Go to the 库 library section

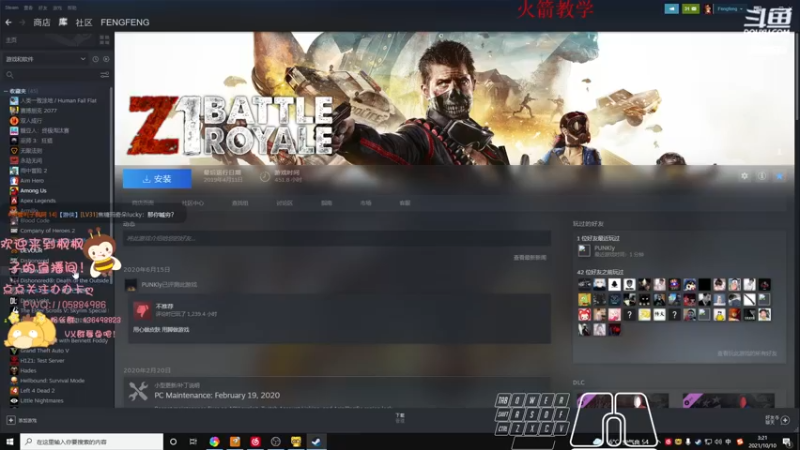coord(63,22)
